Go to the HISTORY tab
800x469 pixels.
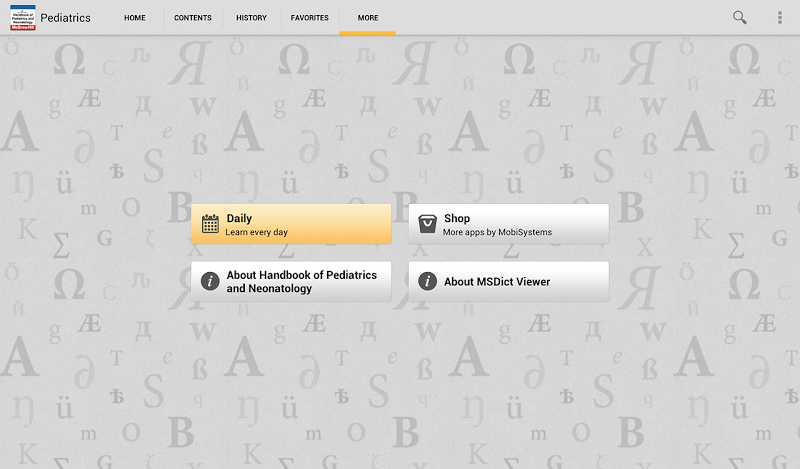click(251, 18)
